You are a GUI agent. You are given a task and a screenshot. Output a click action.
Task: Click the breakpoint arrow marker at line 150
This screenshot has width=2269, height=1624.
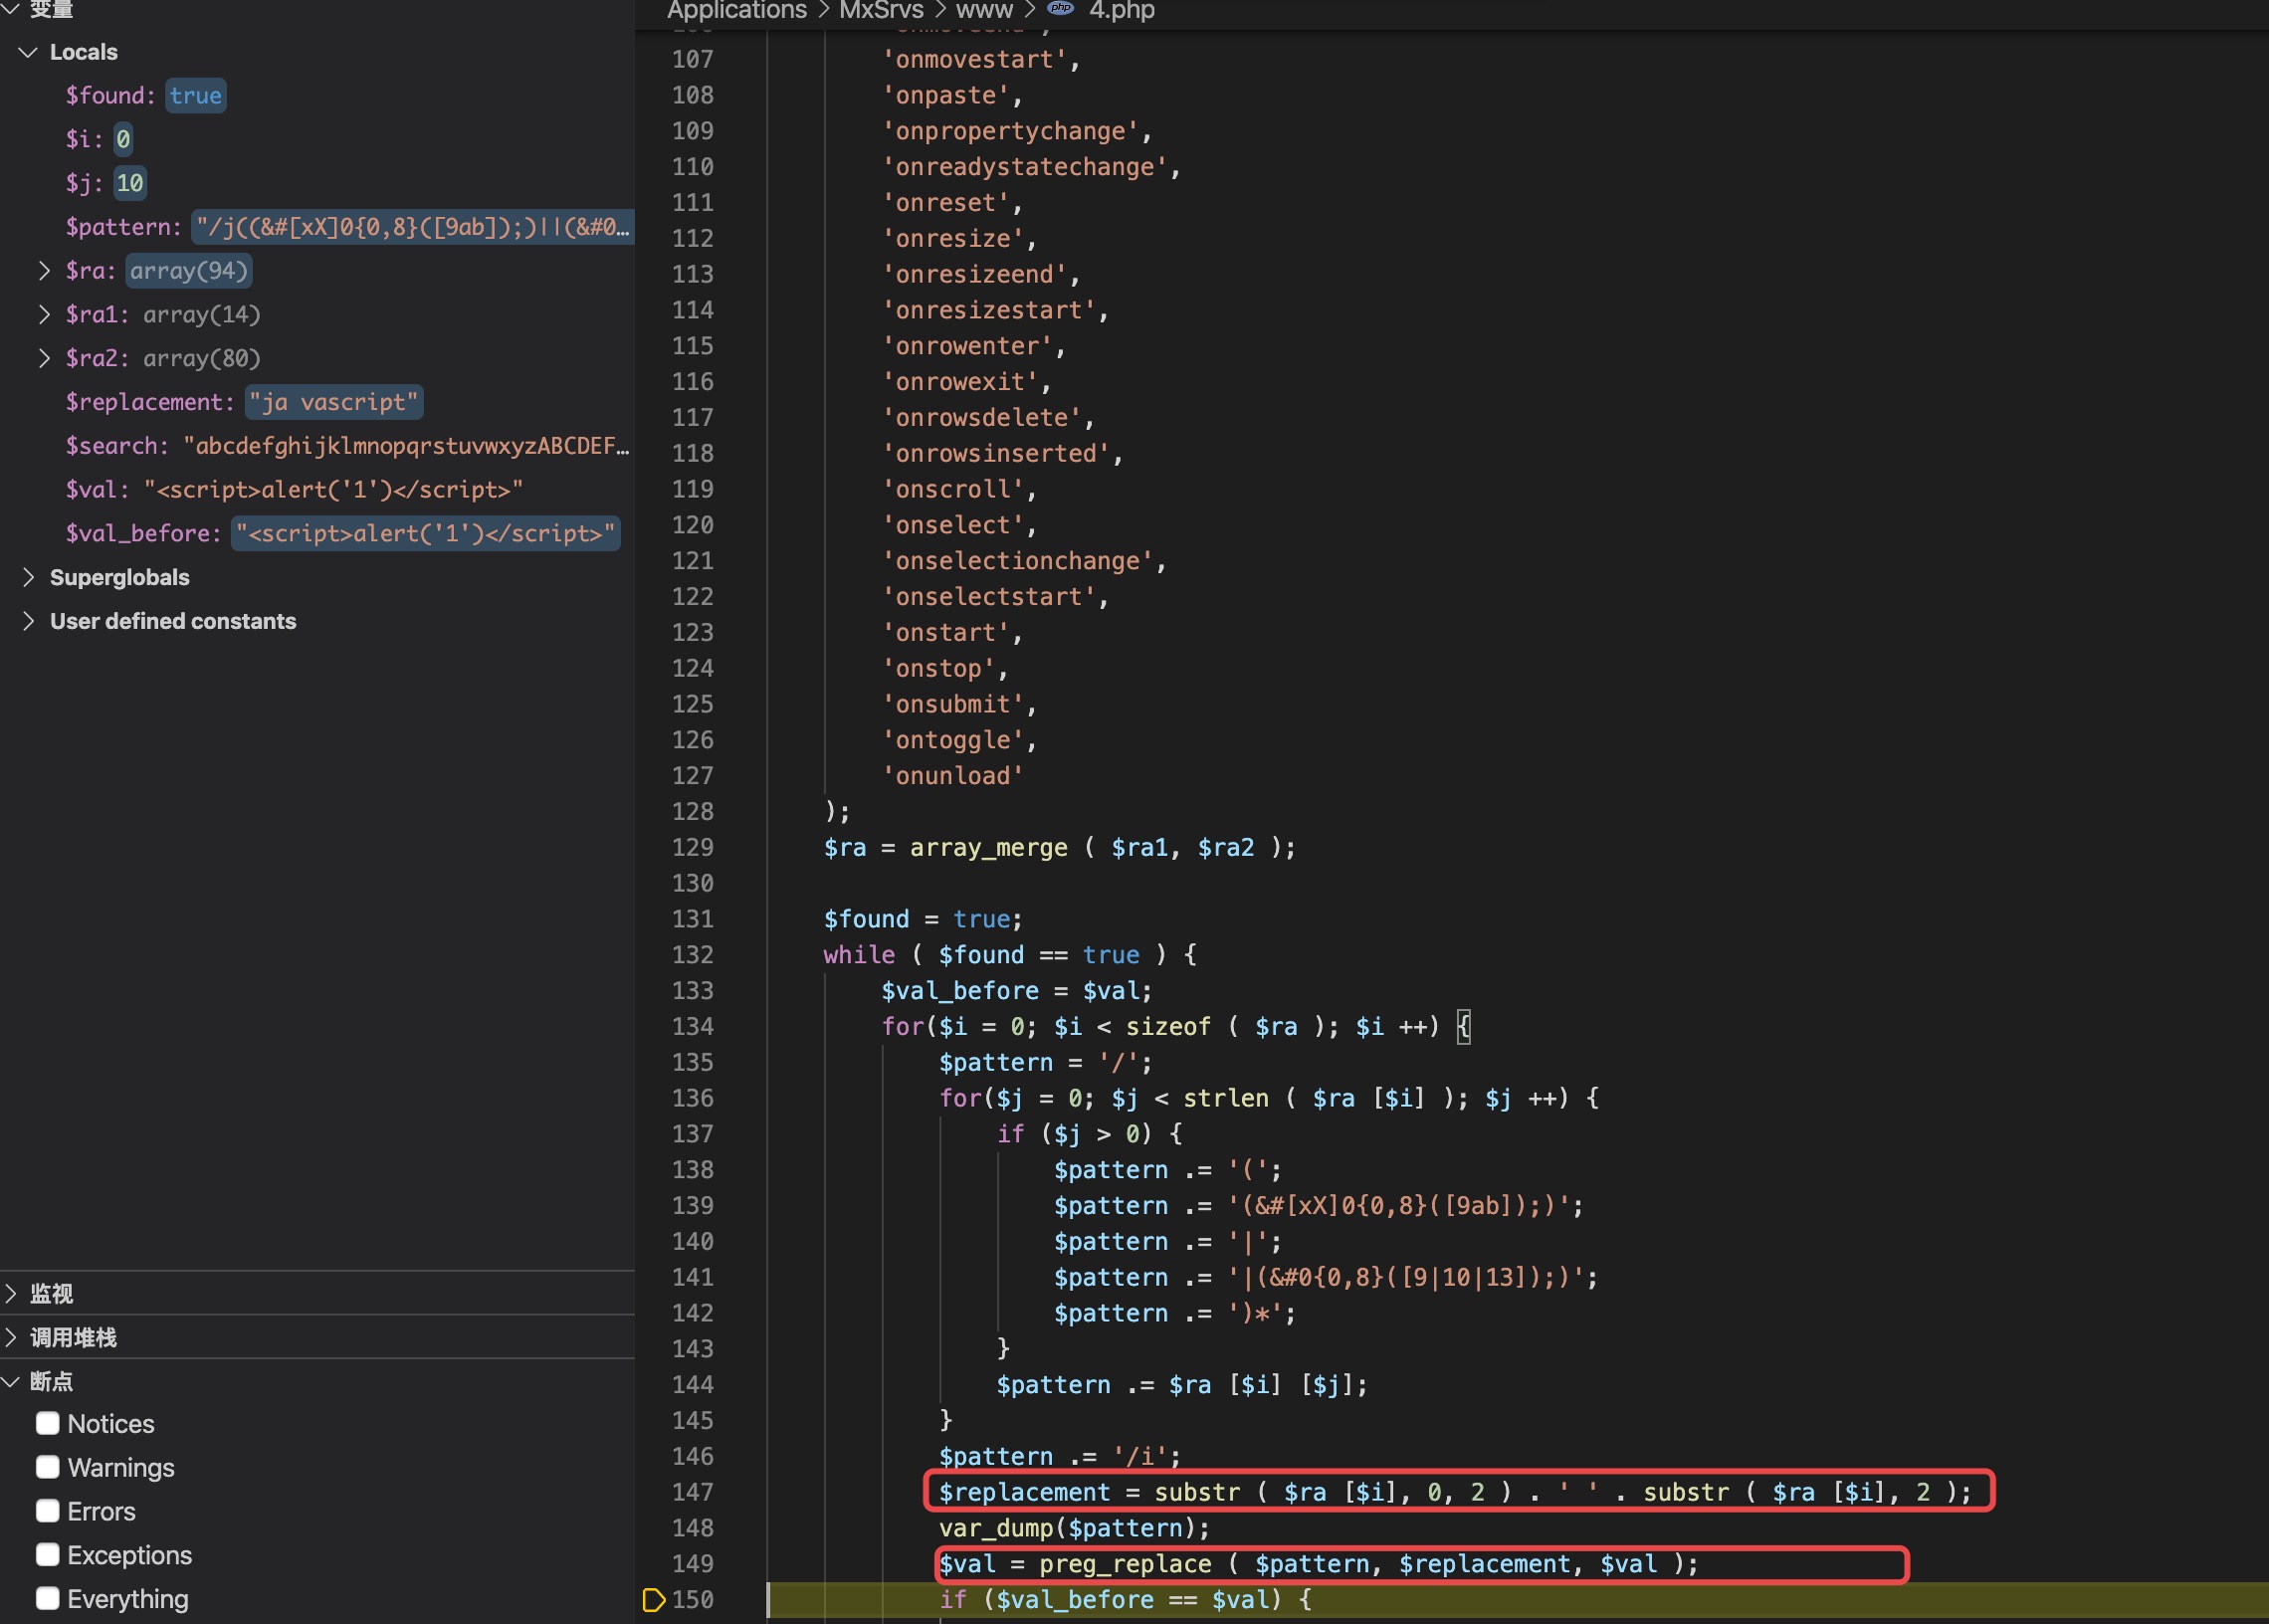[653, 1600]
